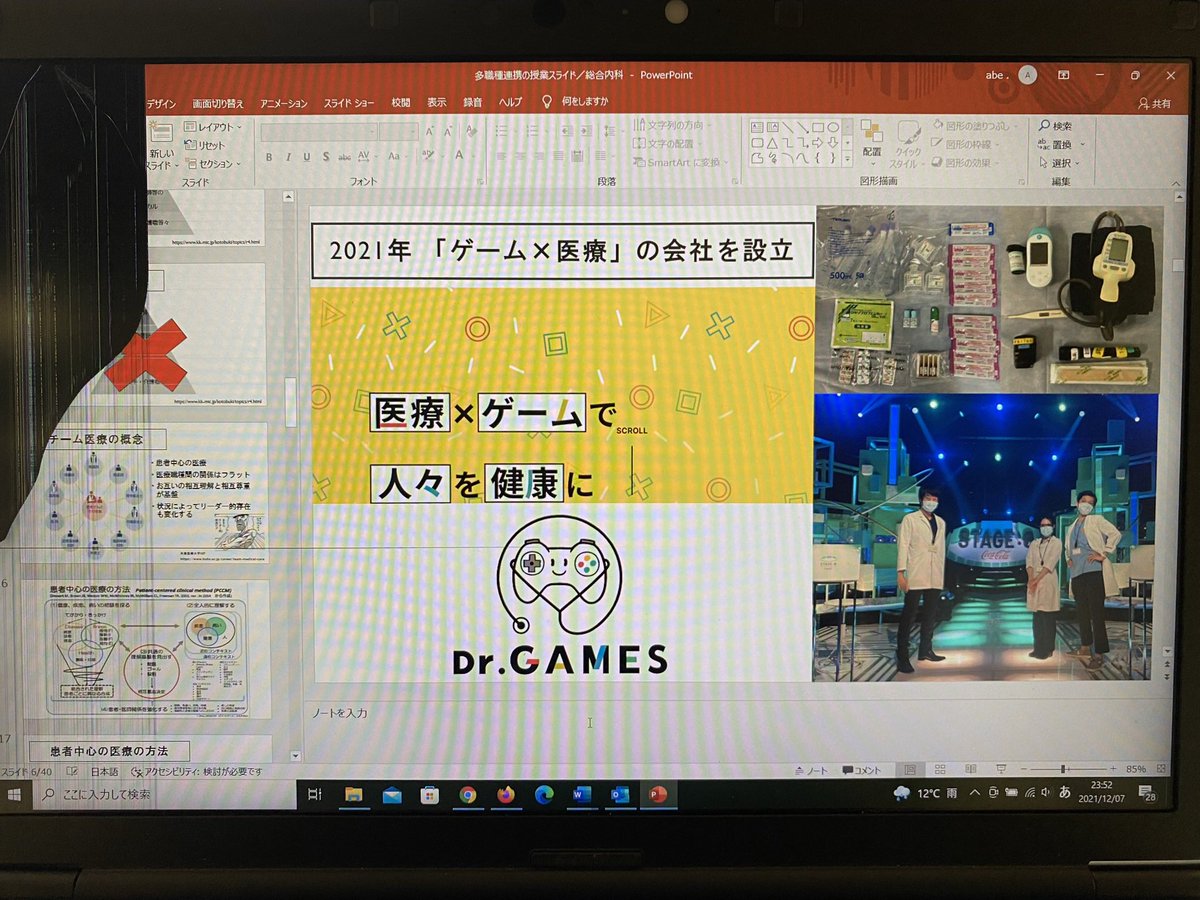
Task: Click the 85% zoom level
Action: [1136, 769]
